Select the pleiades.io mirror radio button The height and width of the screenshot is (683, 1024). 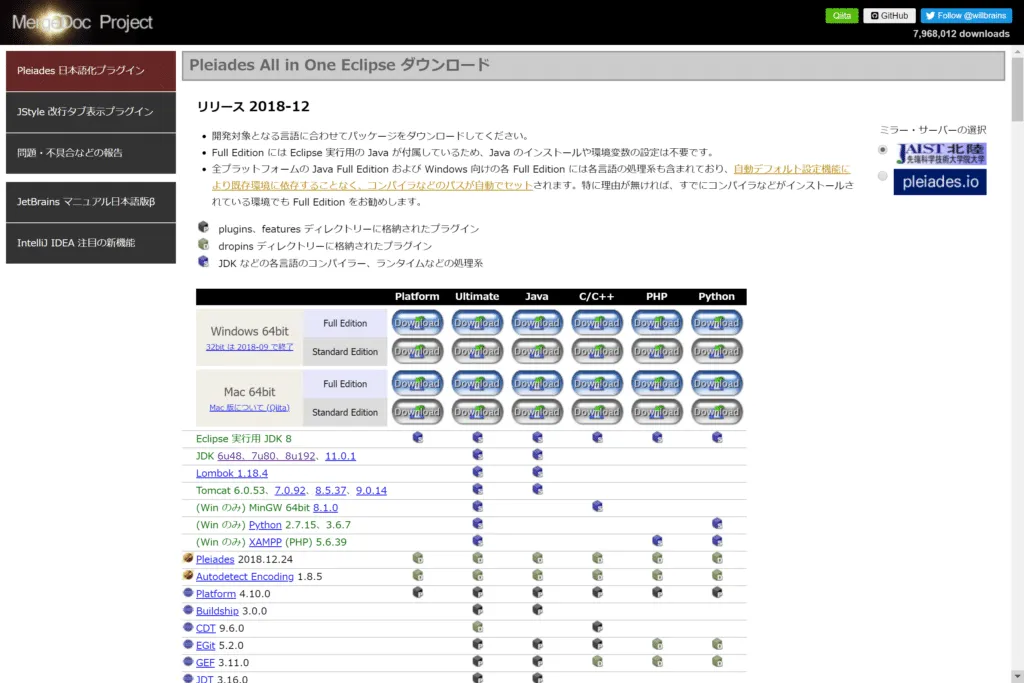(x=882, y=176)
